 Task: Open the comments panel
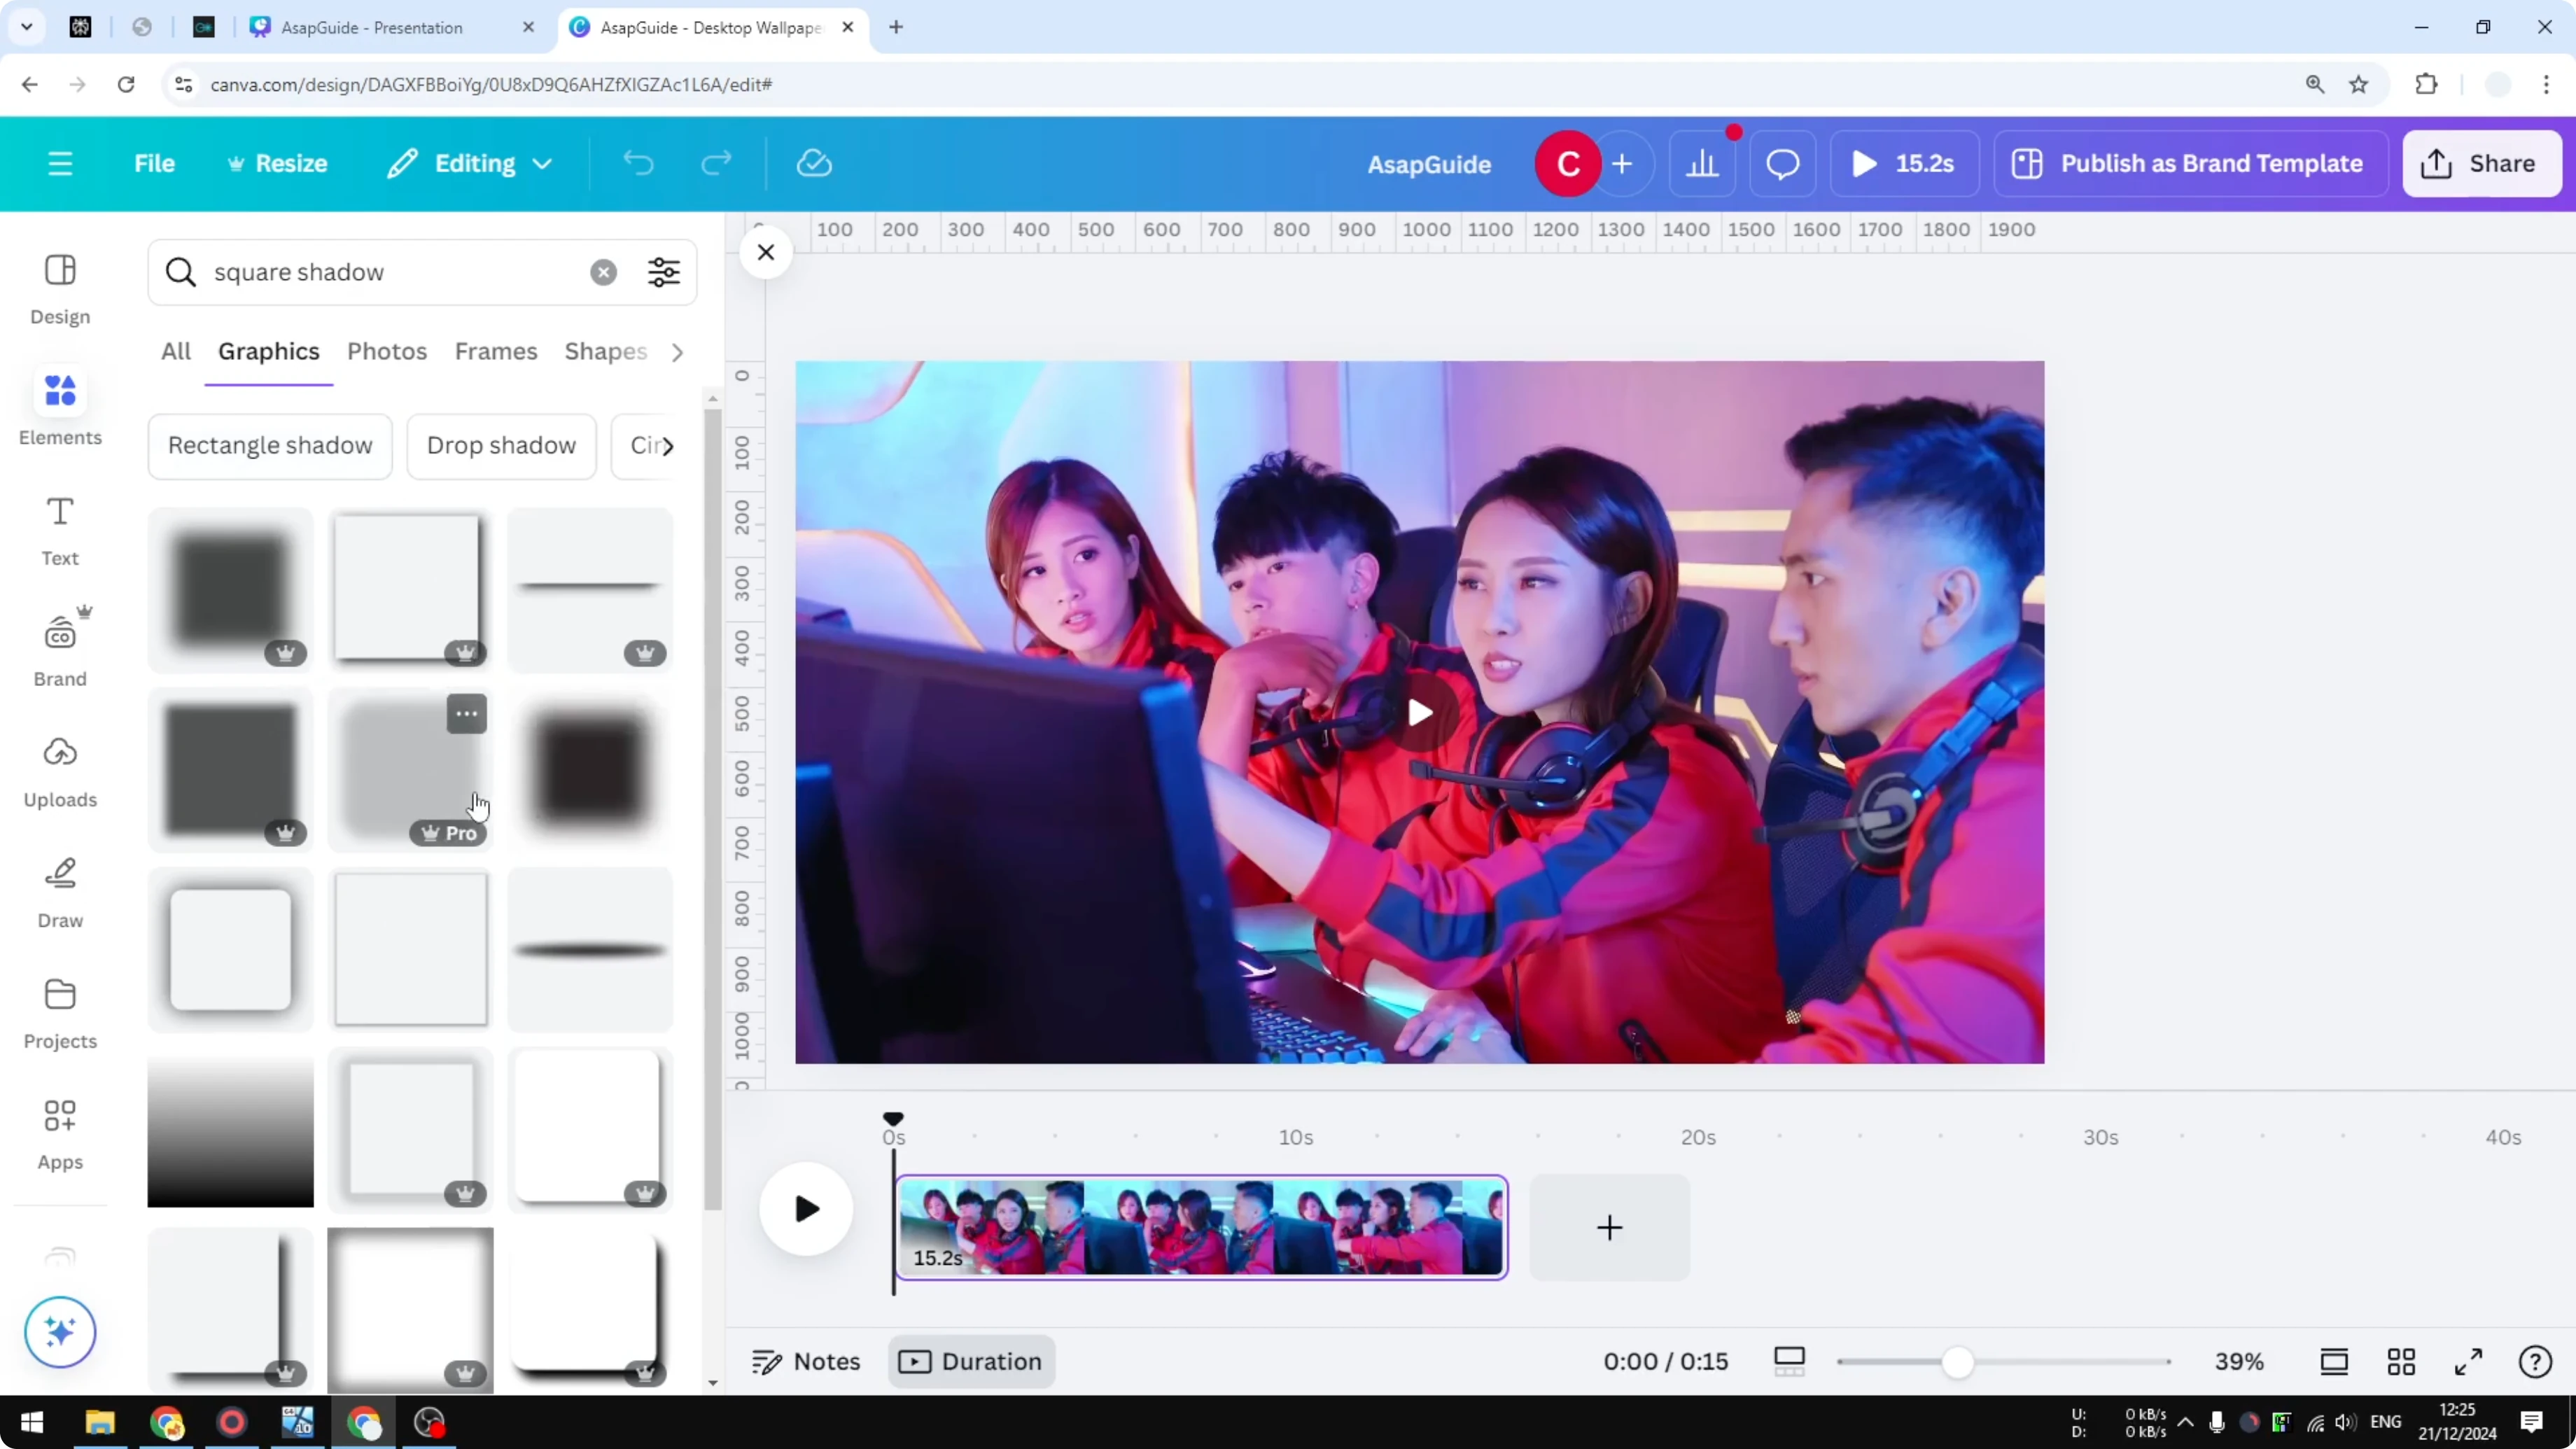1782,163
